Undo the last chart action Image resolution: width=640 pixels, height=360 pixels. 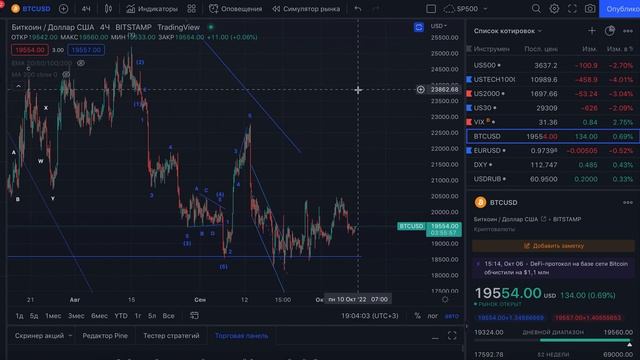358,9
